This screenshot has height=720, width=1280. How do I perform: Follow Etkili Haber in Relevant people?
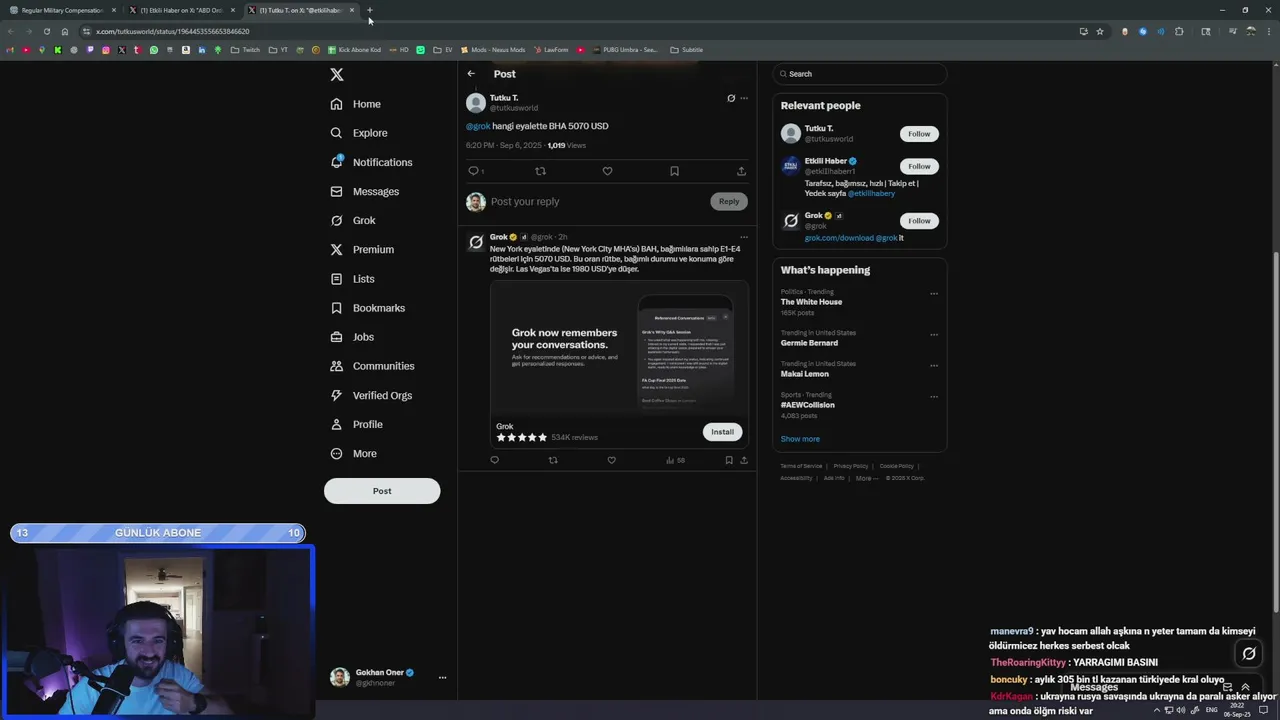coord(919,166)
